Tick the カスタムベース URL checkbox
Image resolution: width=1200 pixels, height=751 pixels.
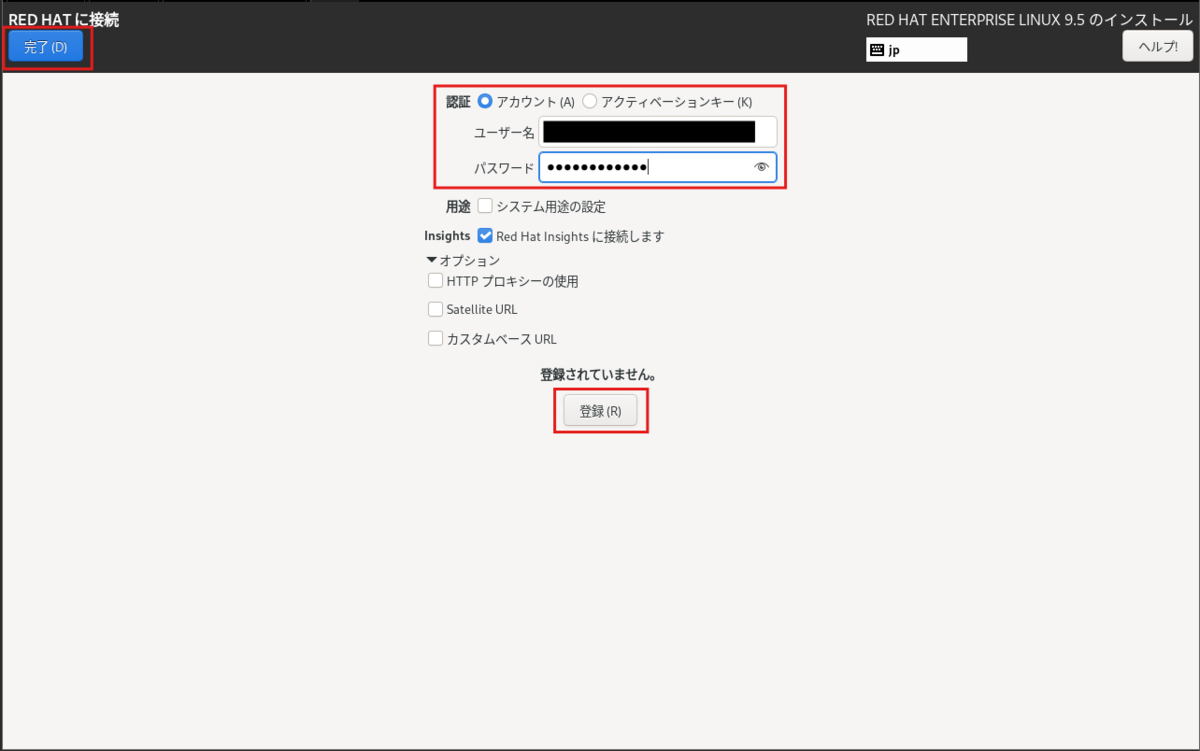pos(435,338)
